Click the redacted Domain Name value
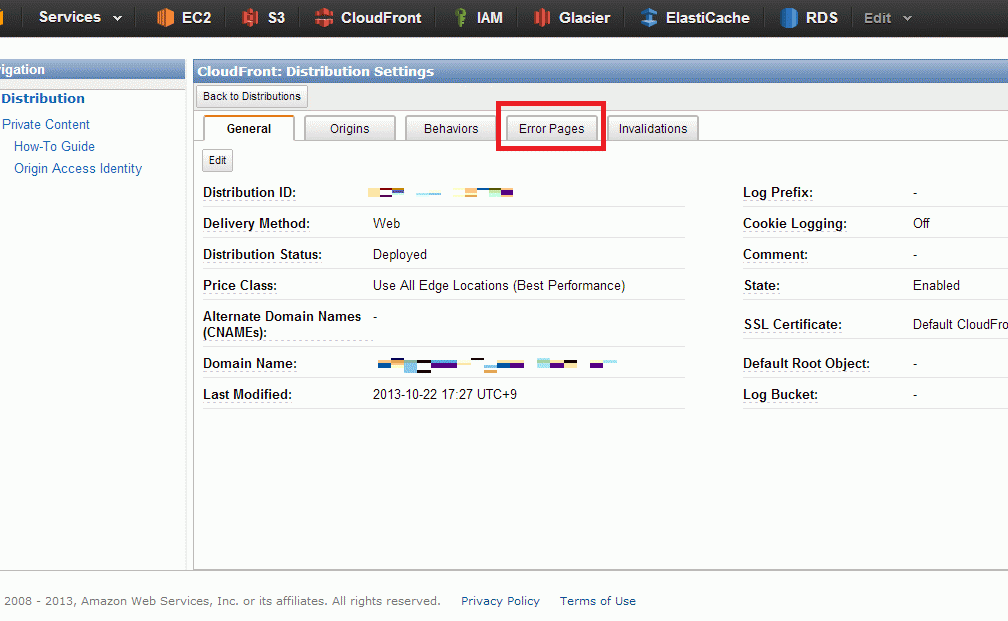 point(497,365)
